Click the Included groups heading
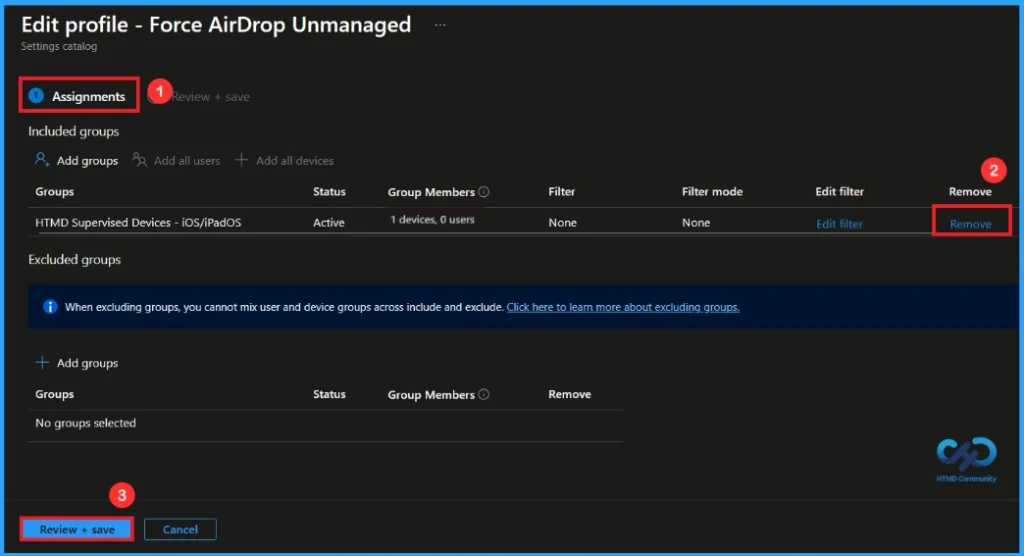This screenshot has width=1024, height=556. point(73,131)
